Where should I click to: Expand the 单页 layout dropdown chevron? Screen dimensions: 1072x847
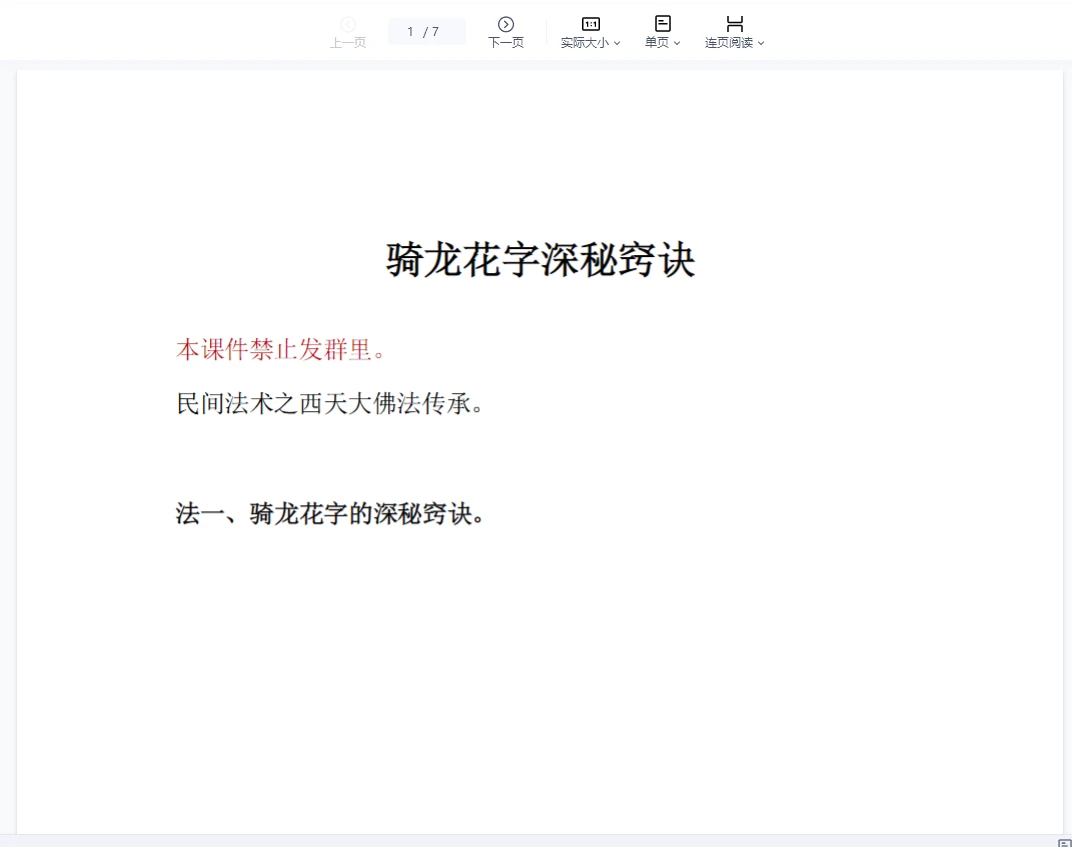(x=678, y=43)
